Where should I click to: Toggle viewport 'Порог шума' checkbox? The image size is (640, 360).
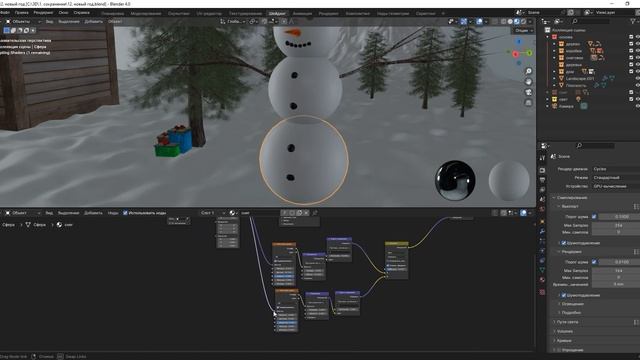(594, 217)
